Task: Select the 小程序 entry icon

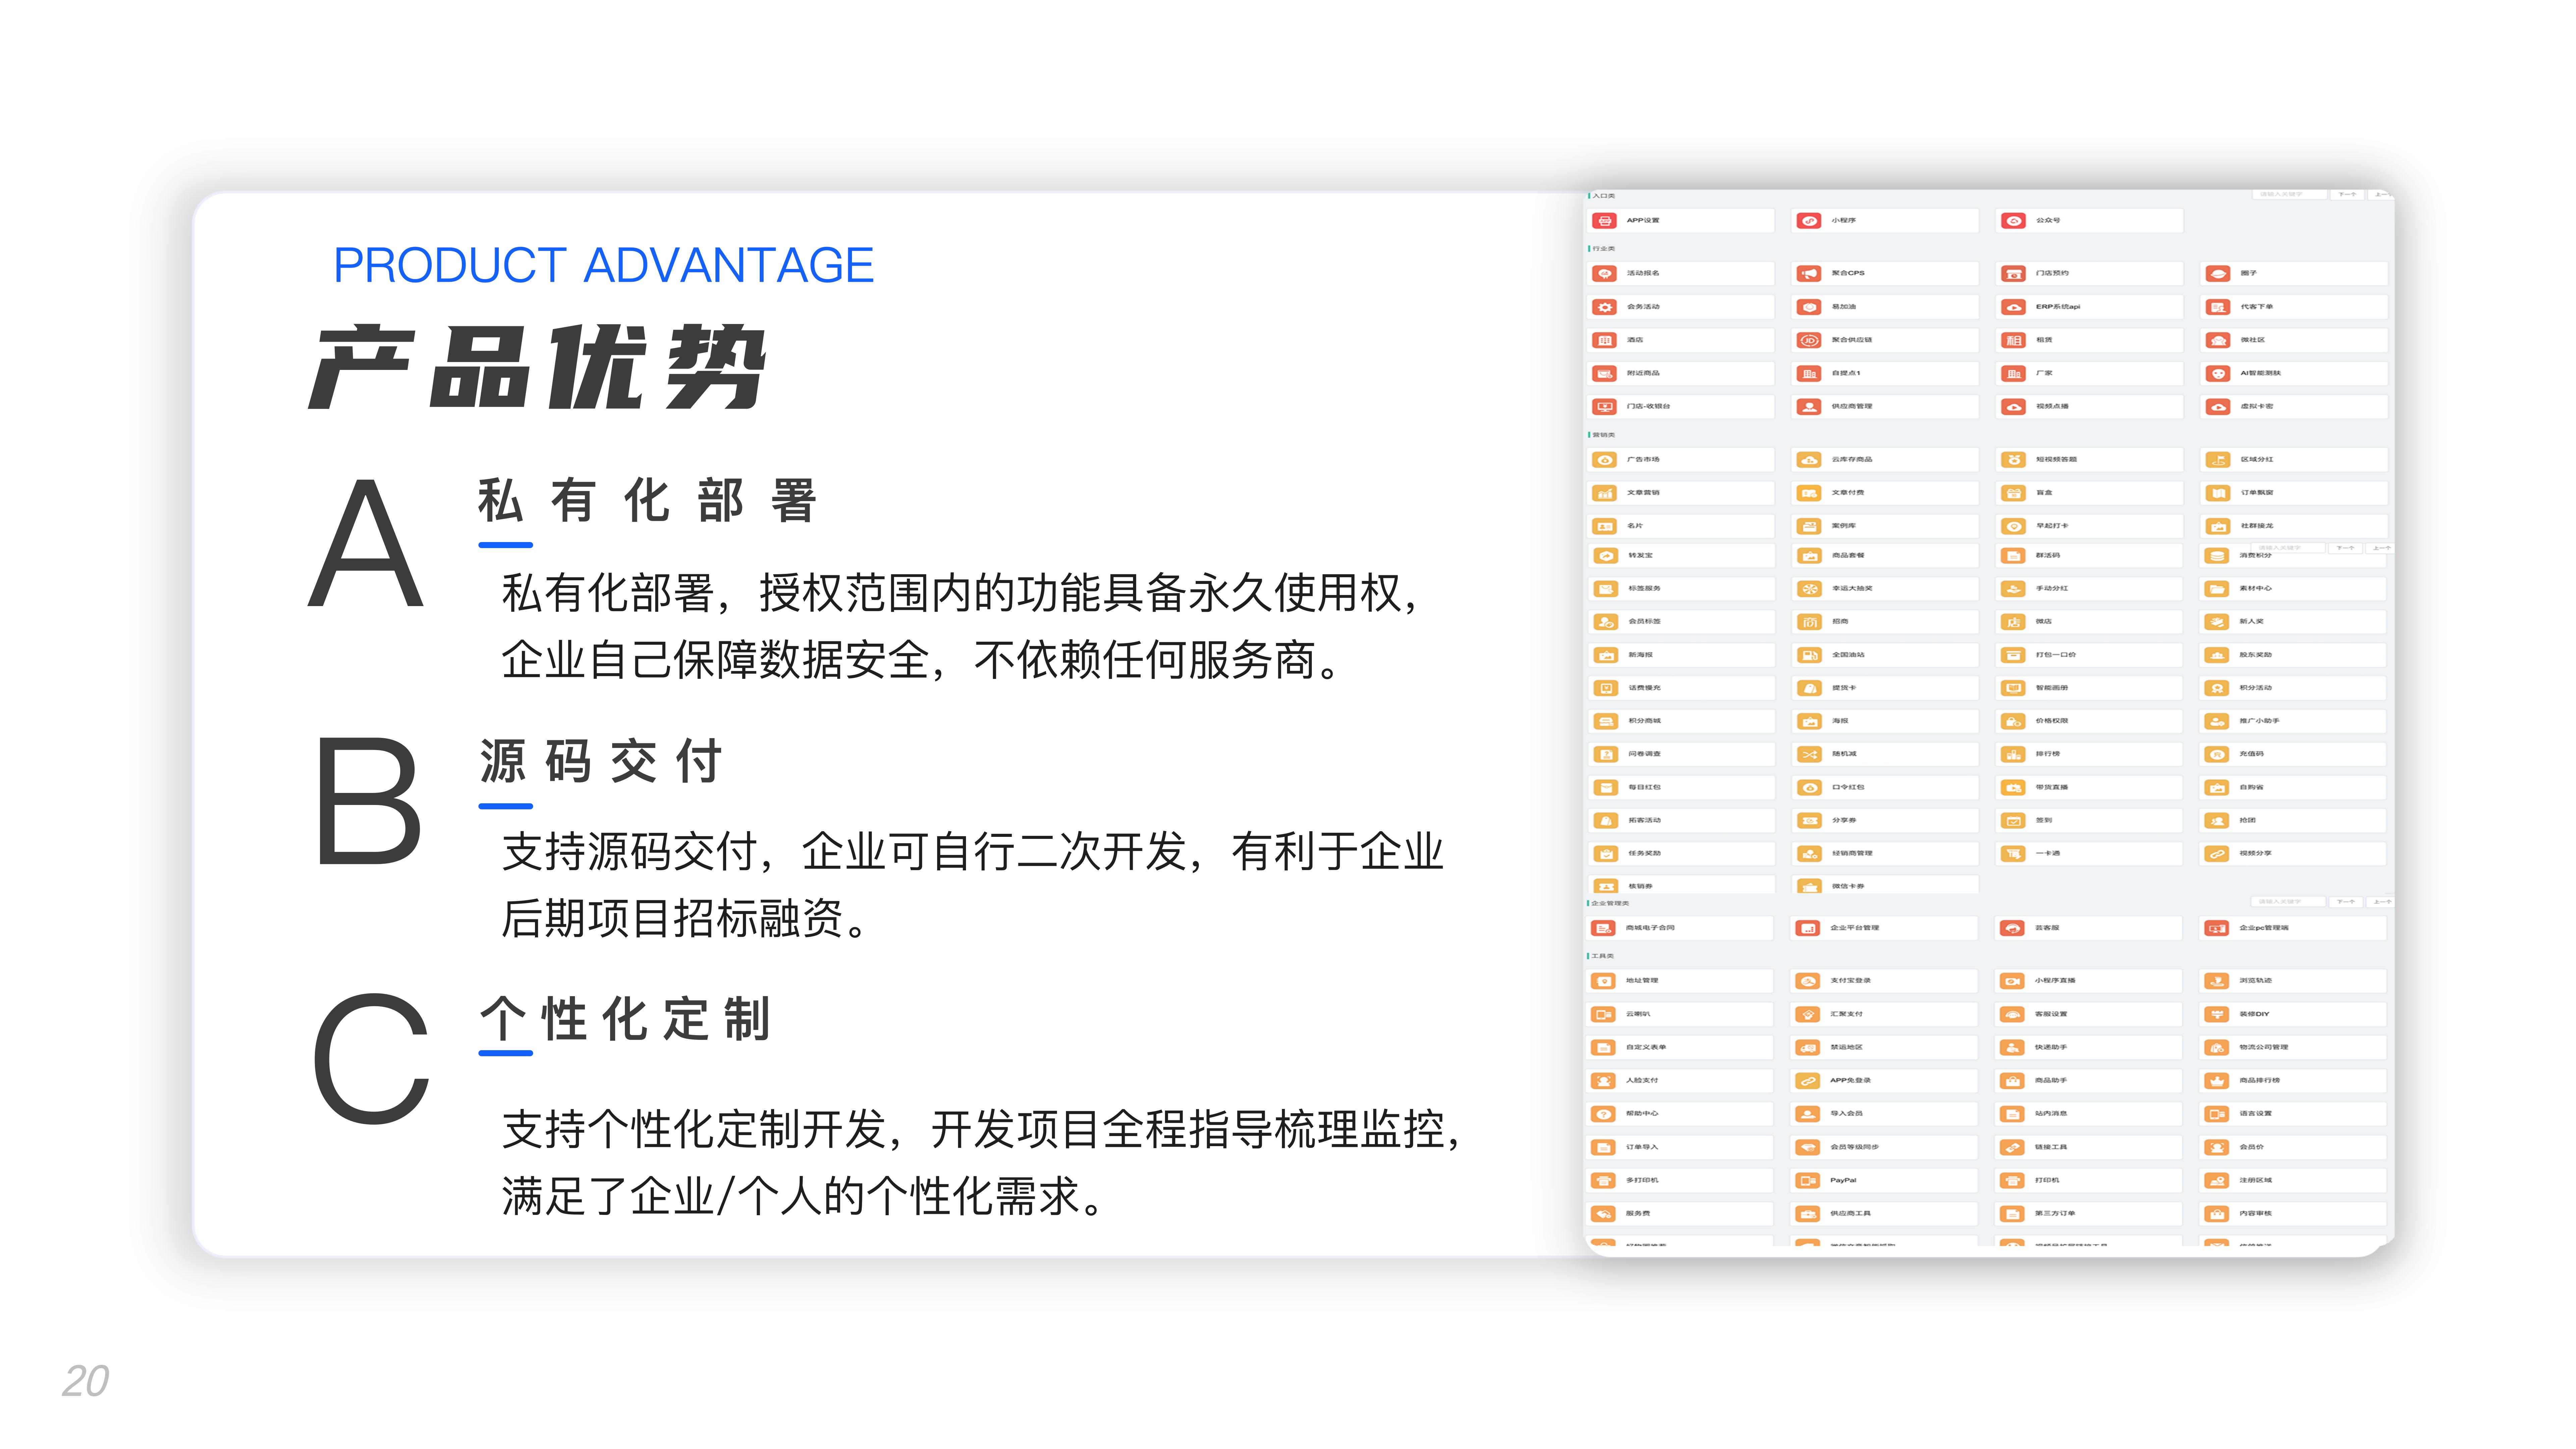Action: 1809,221
